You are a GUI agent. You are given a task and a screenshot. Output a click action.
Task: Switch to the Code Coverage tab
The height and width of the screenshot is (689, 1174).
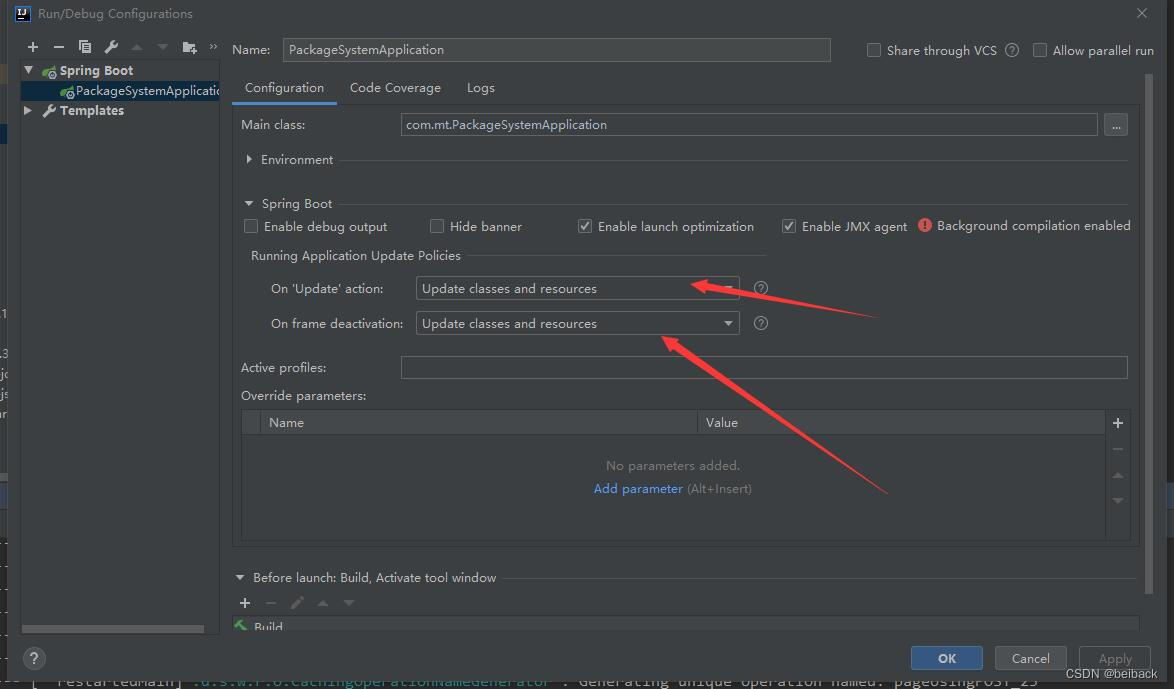[x=395, y=88]
